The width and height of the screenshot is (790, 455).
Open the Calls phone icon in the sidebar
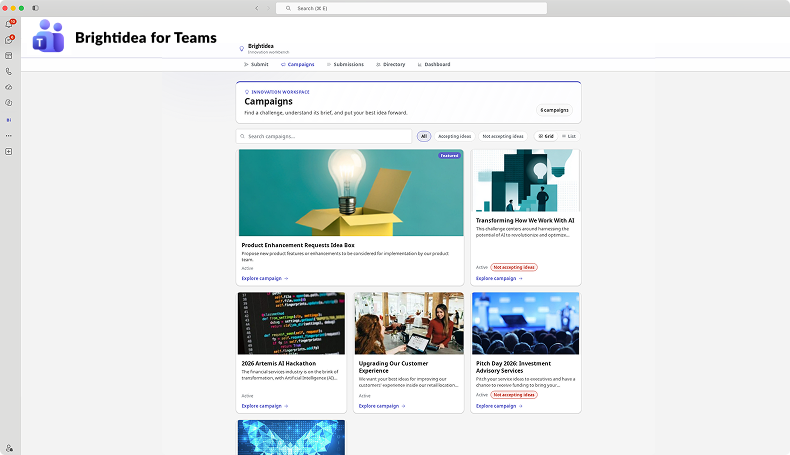(9, 72)
